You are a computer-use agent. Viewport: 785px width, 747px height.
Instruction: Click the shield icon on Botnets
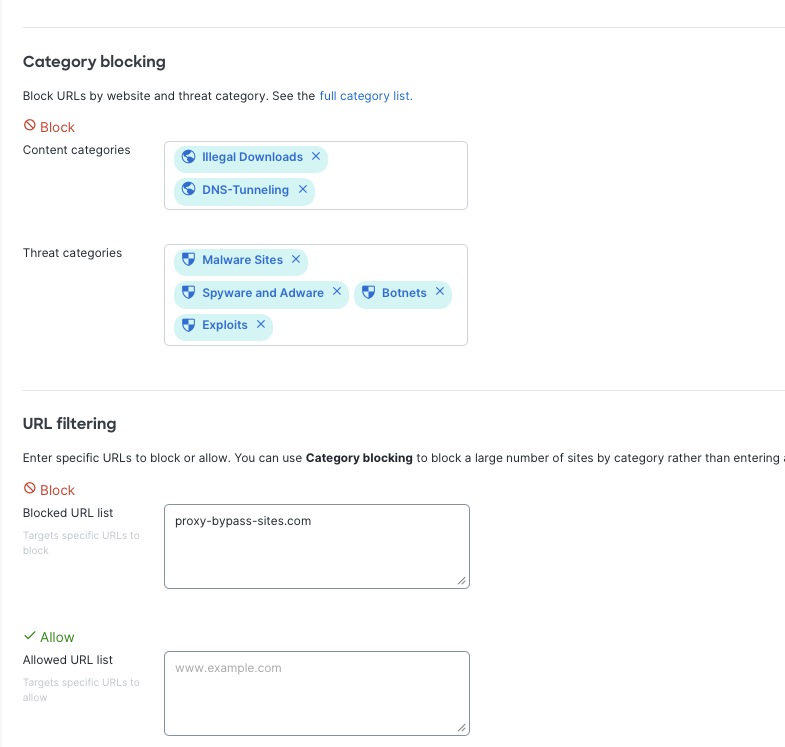[x=368, y=293]
